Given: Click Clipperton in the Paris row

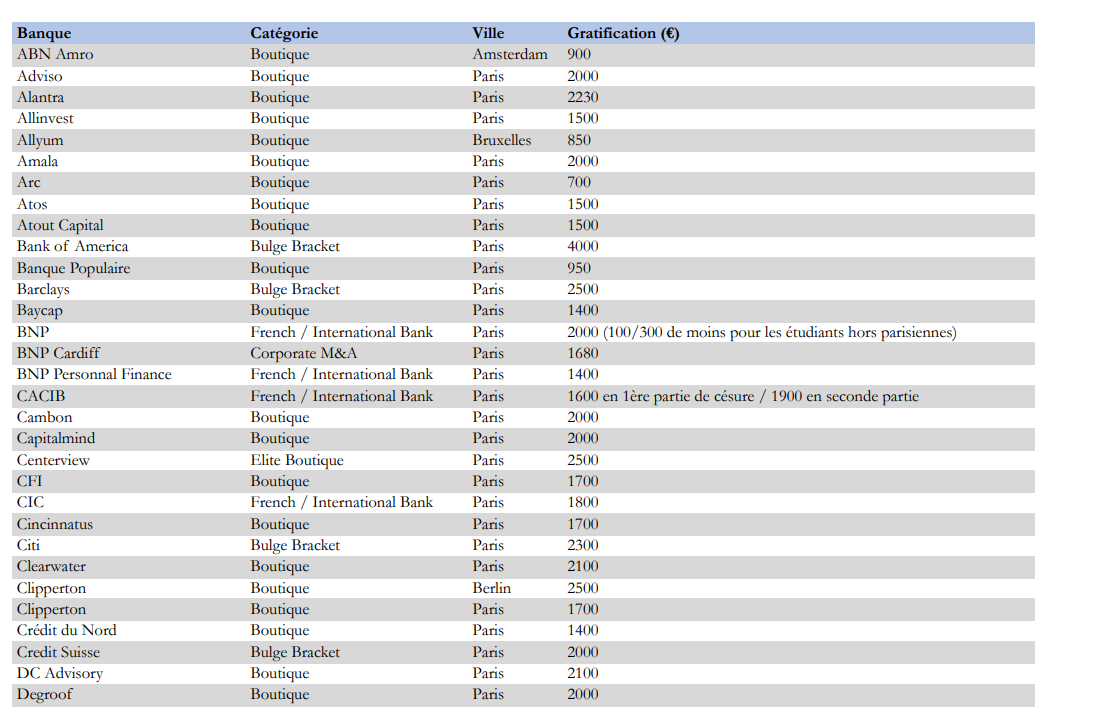Looking at the screenshot, I should (52, 609).
